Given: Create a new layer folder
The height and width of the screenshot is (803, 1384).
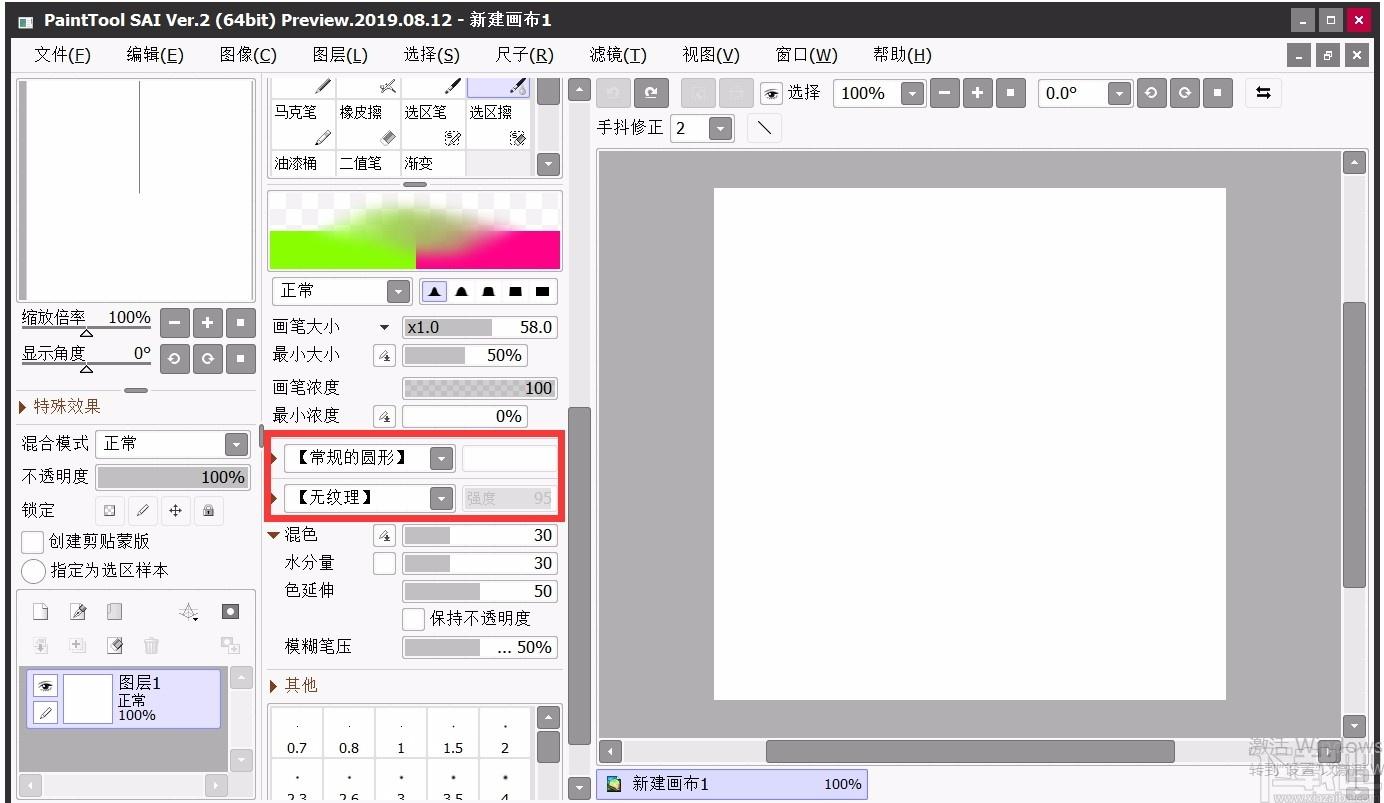Looking at the screenshot, I should [x=114, y=612].
